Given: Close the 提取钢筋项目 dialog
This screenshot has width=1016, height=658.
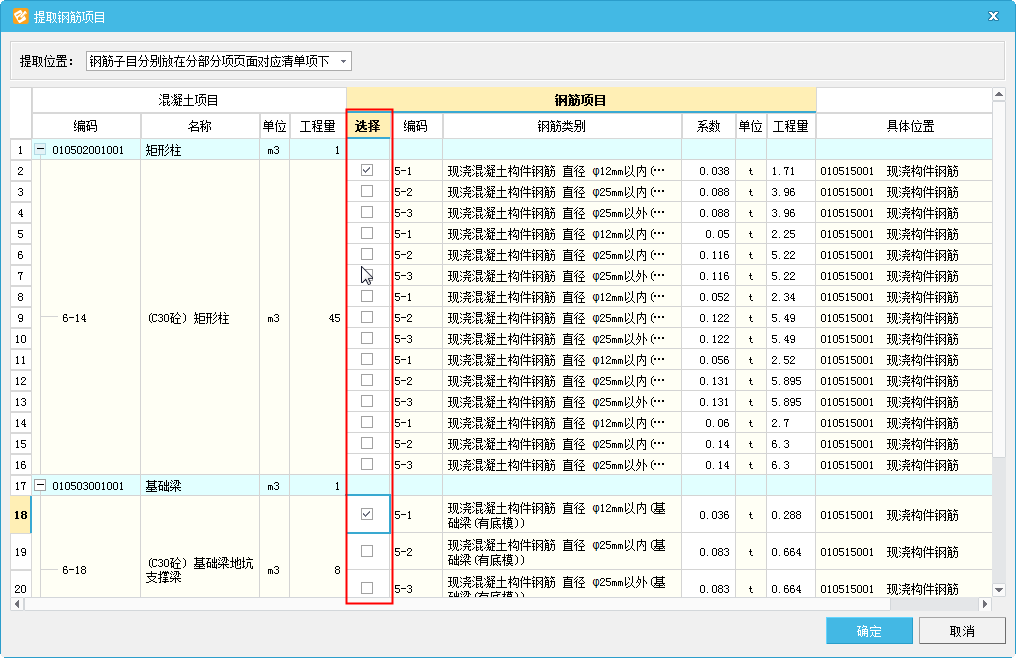Looking at the screenshot, I should pos(992,16).
